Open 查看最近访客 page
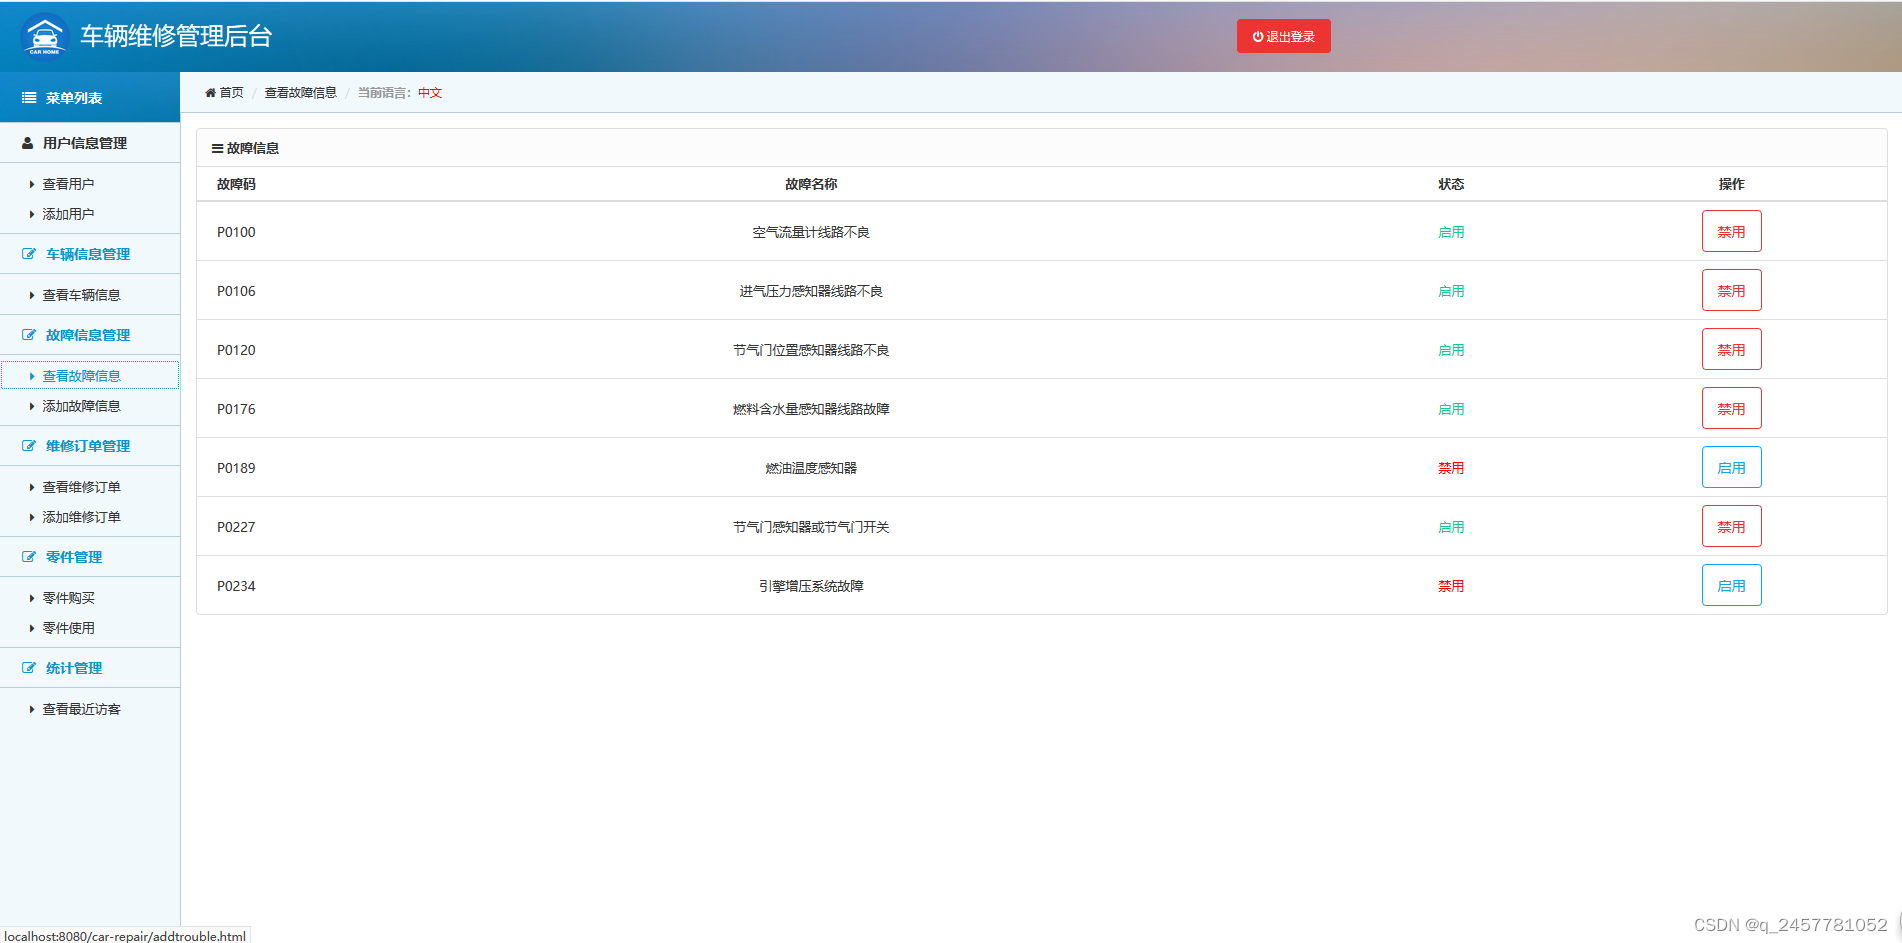The height and width of the screenshot is (943, 1902). [x=81, y=709]
